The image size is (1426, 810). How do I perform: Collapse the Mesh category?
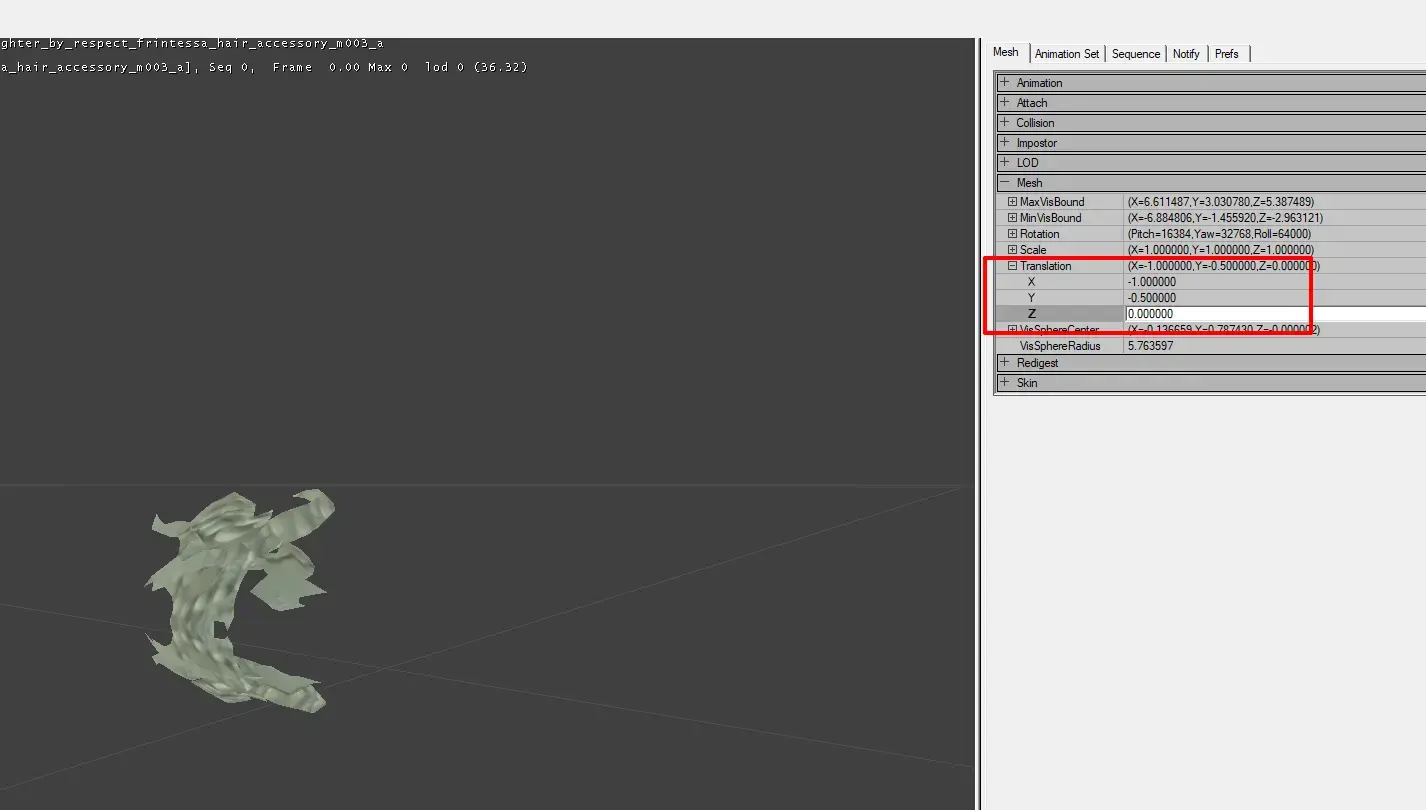tap(1005, 182)
